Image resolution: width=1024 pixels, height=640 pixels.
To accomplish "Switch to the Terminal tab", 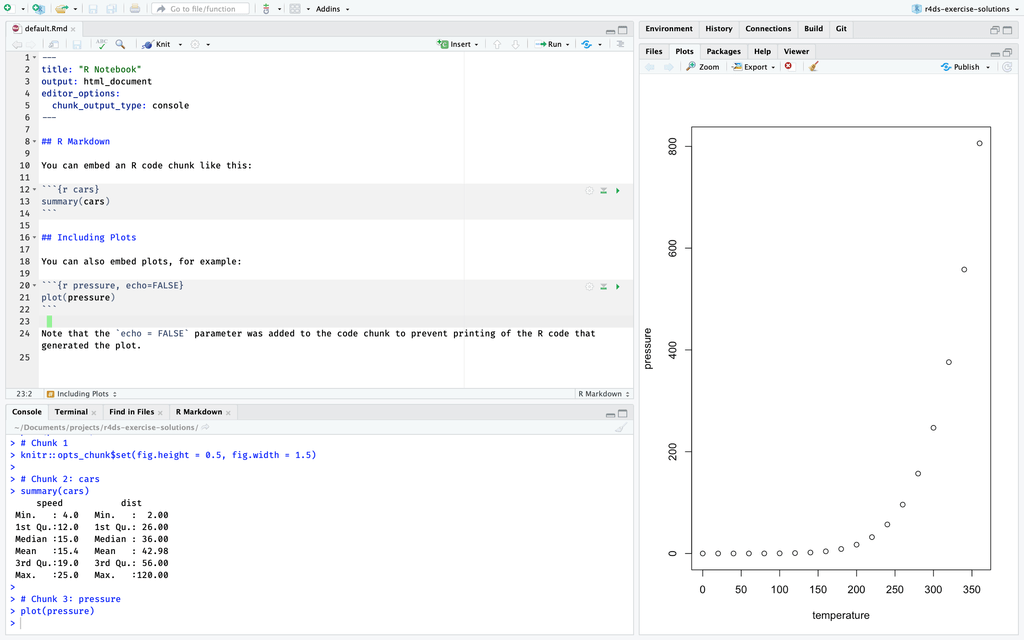I will pos(71,412).
